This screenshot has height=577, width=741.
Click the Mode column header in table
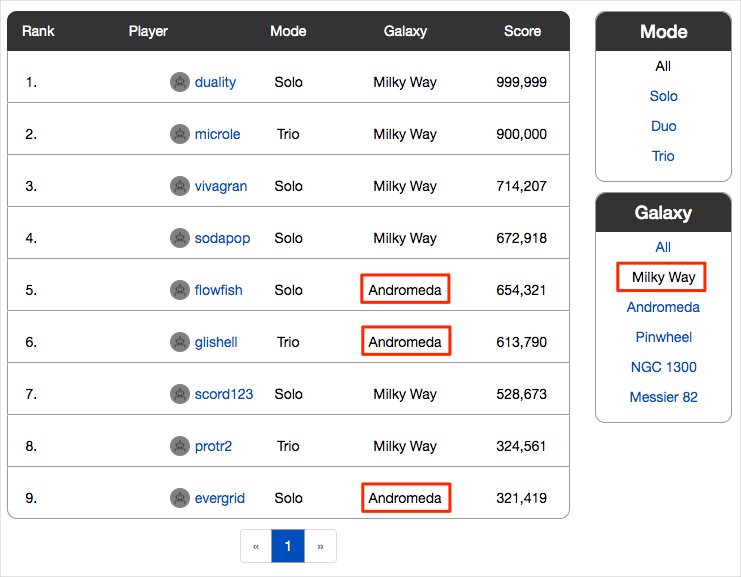pyautogui.click(x=288, y=31)
